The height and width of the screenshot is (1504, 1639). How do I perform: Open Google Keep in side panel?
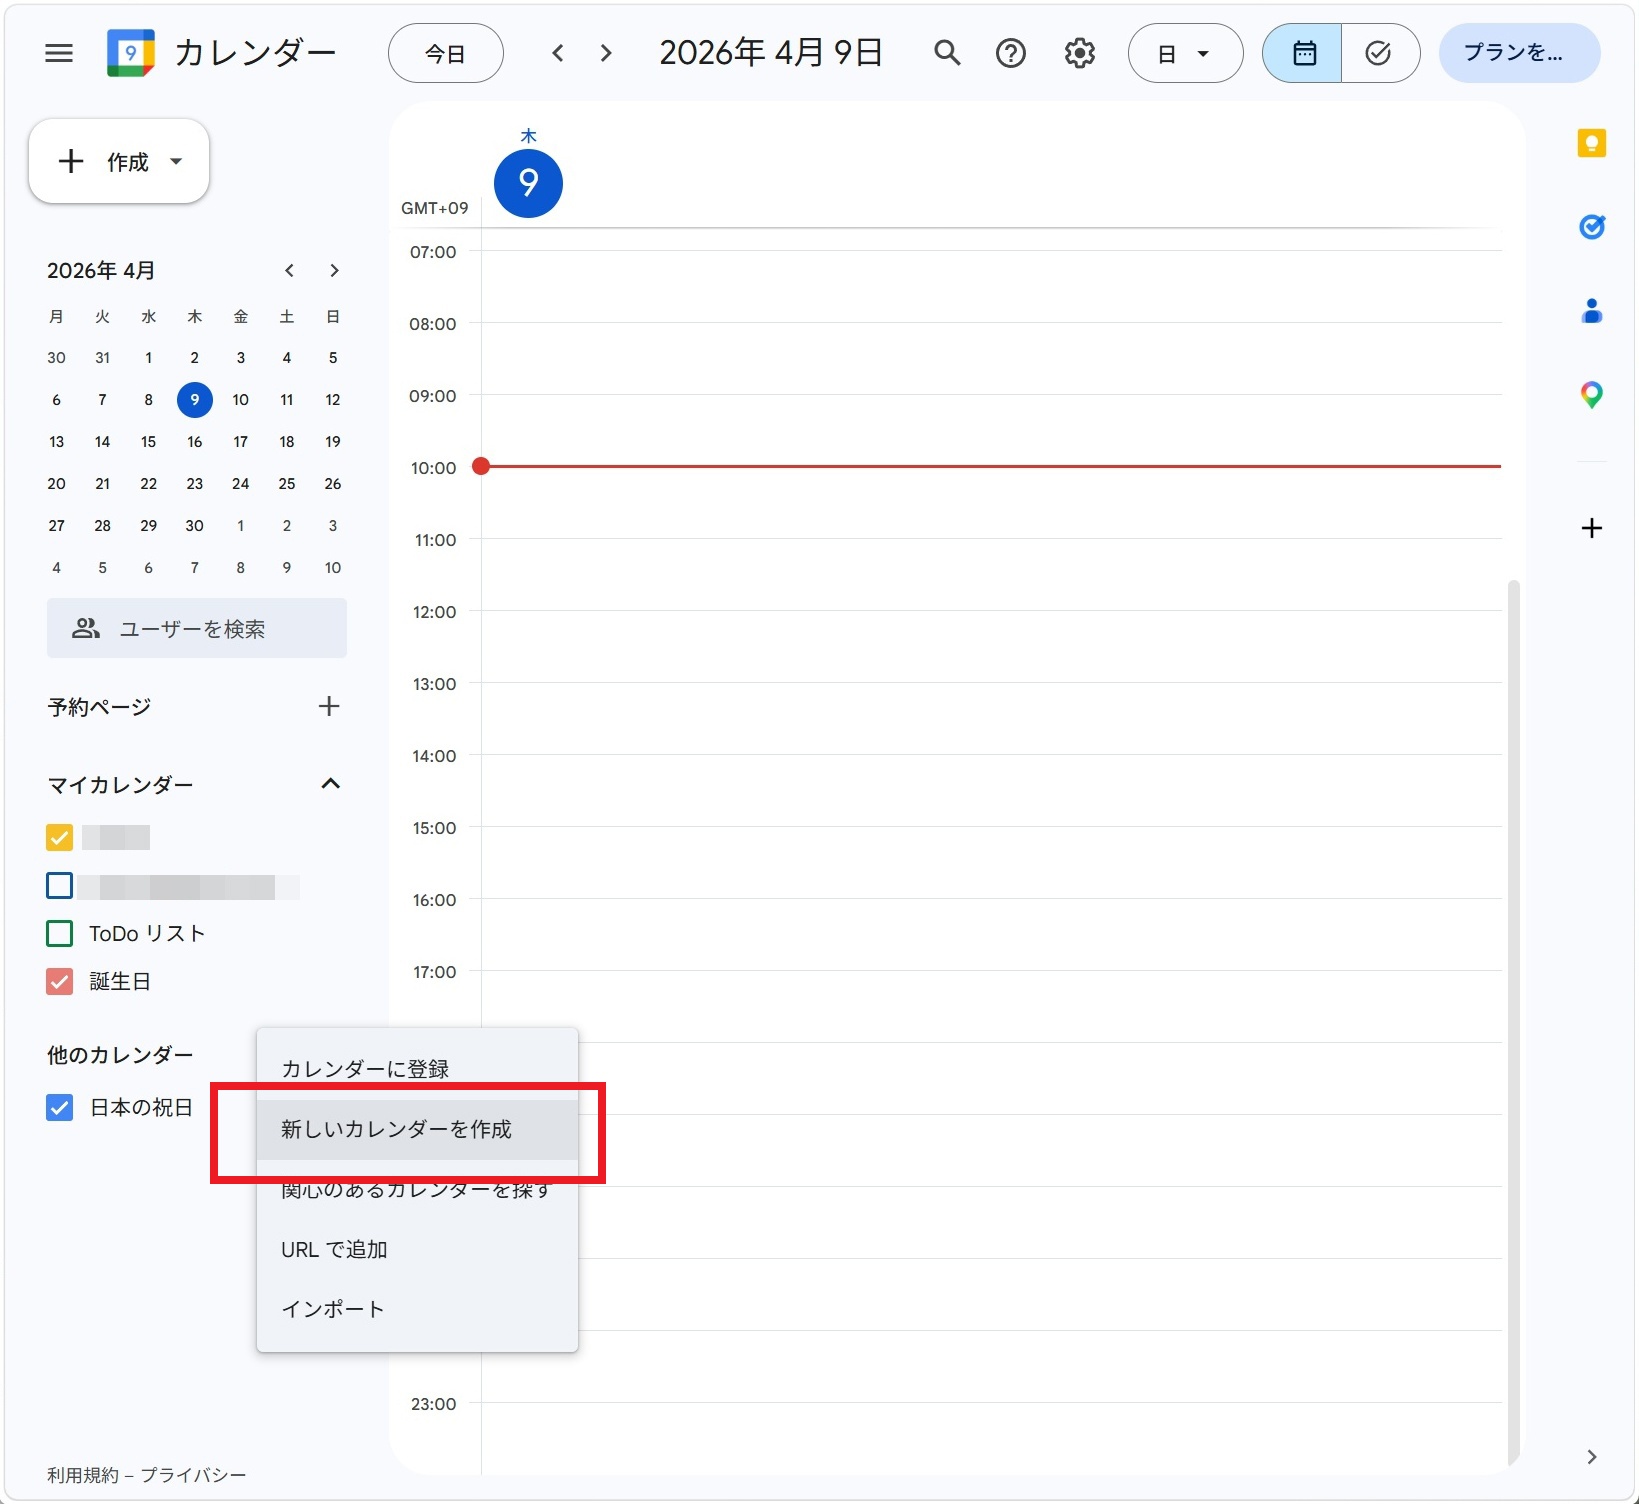pos(1591,144)
